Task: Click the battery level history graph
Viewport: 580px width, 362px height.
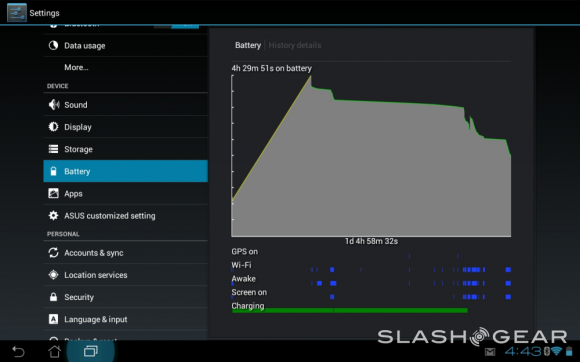Action: (x=371, y=156)
